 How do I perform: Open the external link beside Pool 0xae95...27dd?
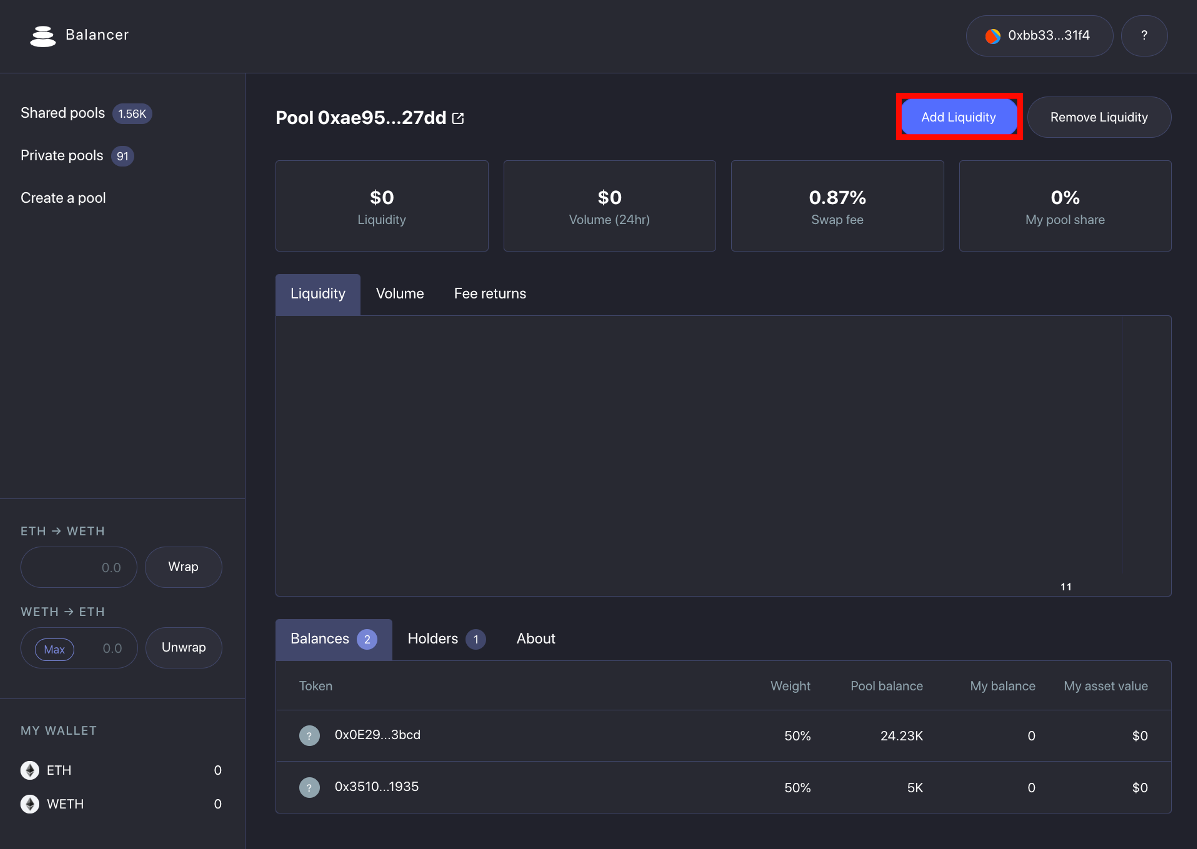[458, 117]
